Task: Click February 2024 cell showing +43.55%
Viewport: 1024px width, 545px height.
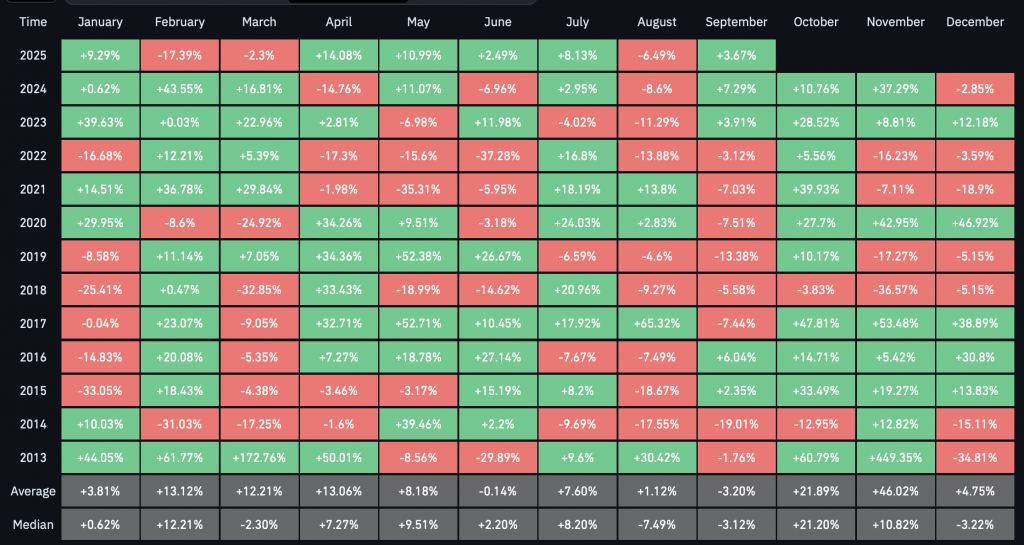Action: tap(180, 89)
